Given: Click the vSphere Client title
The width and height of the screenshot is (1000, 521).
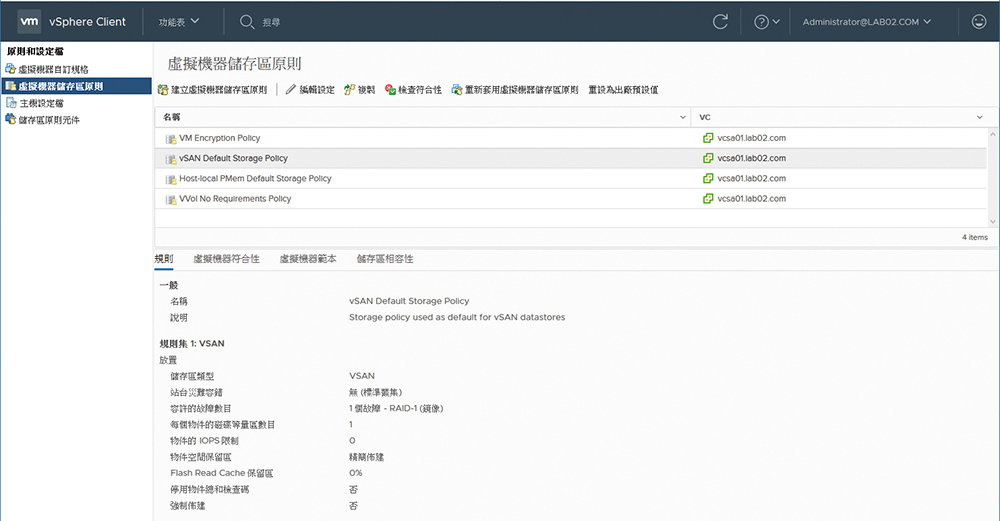Looking at the screenshot, I should click(x=87, y=22).
